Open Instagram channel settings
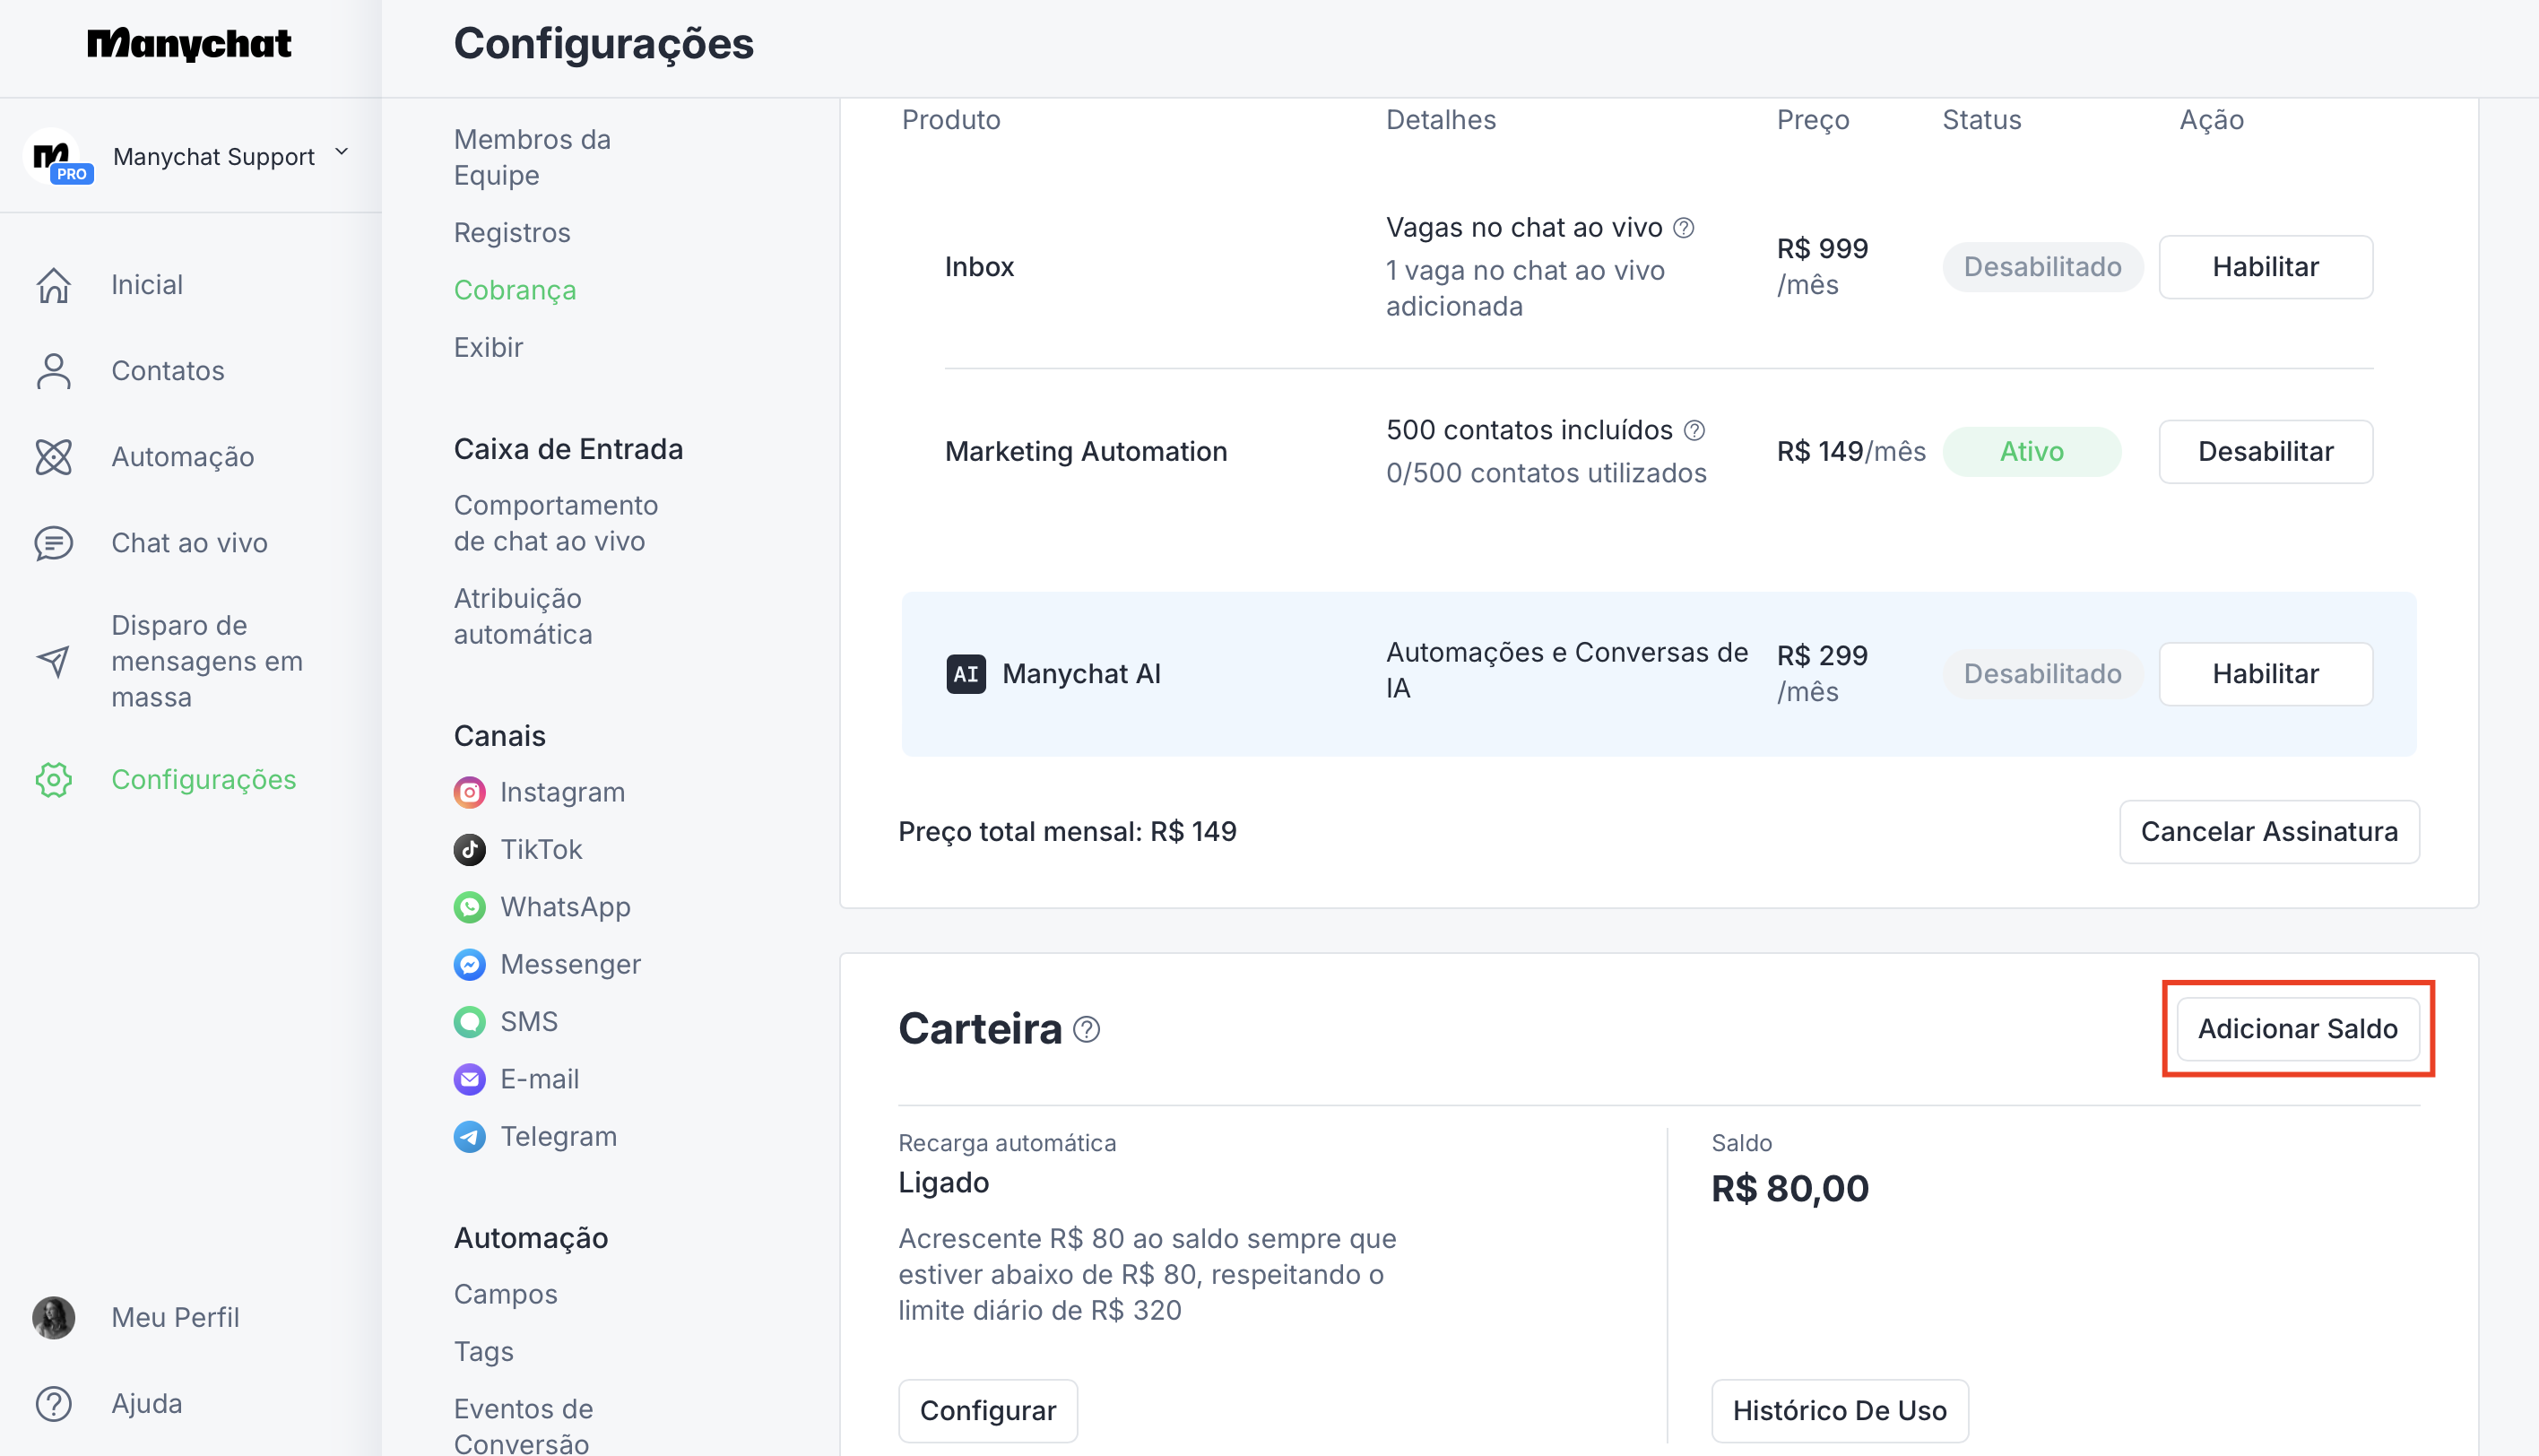Viewport: 2539px width, 1456px height. [563, 793]
